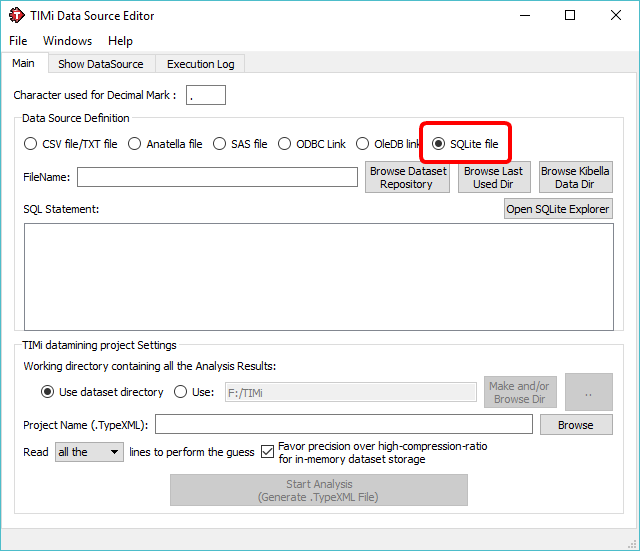This screenshot has width=640, height=551.
Task: Toggle Favor precision over high-compression-ratio checkbox
Action: (x=268, y=452)
